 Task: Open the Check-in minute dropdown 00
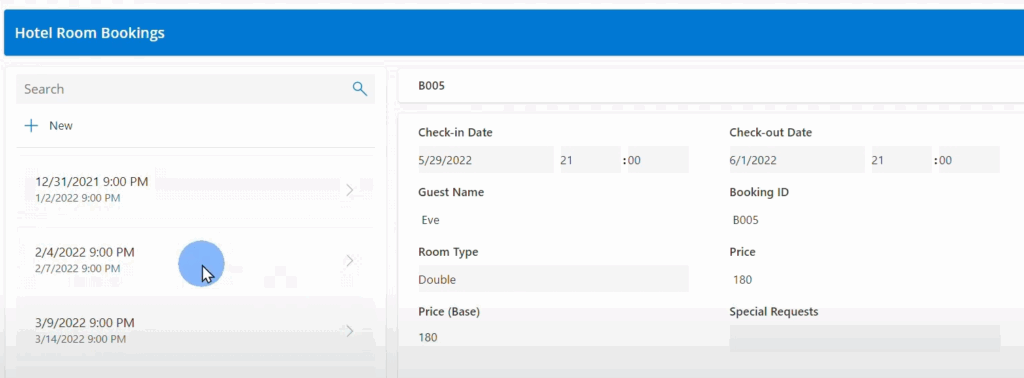click(657, 160)
